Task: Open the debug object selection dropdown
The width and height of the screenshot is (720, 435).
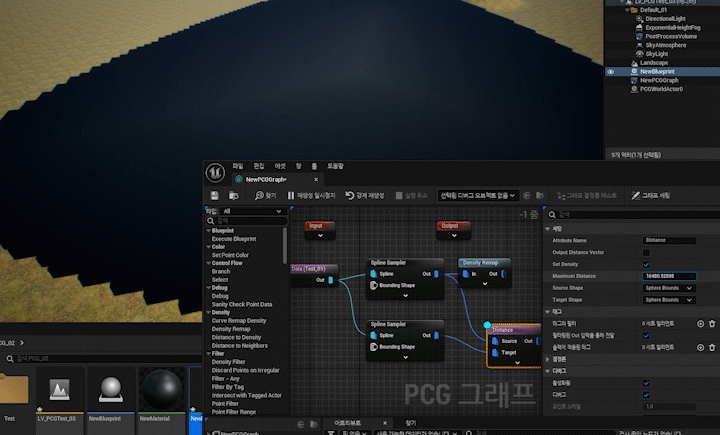Action: pos(478,196)
